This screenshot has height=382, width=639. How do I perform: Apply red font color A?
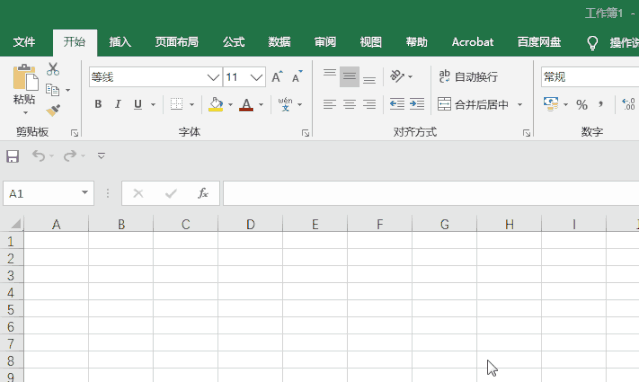pos(246,104)
